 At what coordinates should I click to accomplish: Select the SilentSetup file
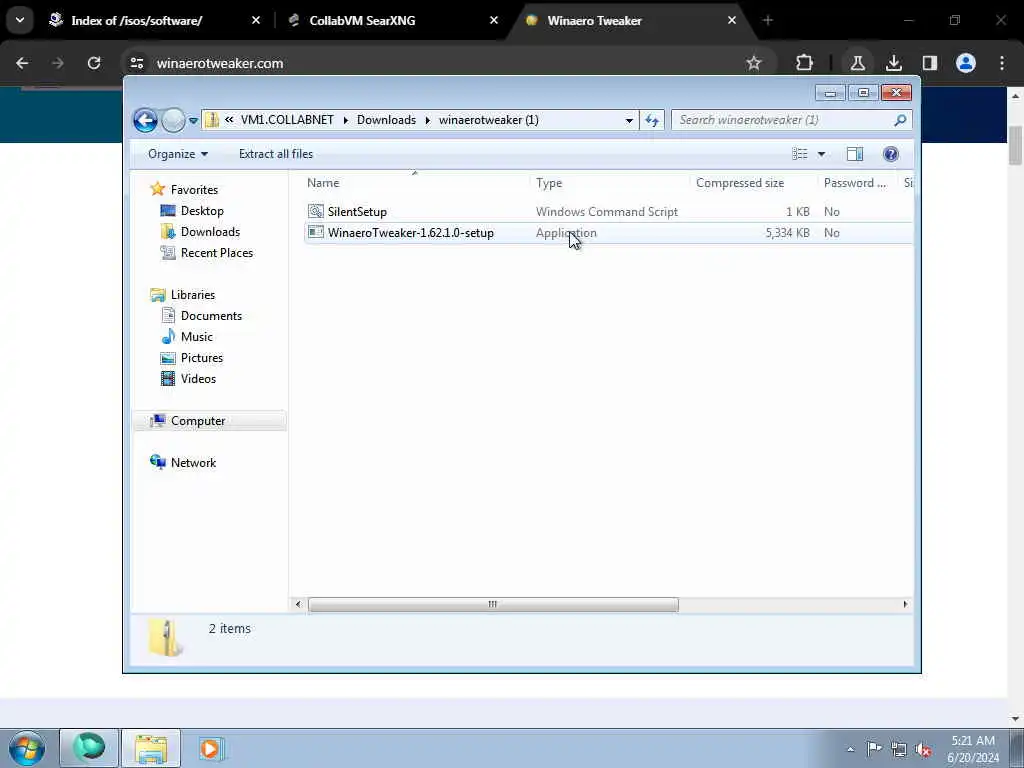point(357,212)
